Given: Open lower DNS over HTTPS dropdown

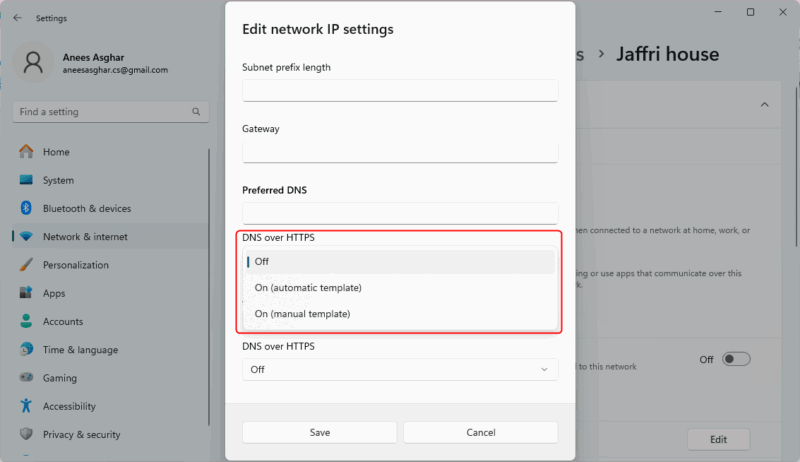Looking at the screenshot, I should pyautogui.click(x=400, y=369).
